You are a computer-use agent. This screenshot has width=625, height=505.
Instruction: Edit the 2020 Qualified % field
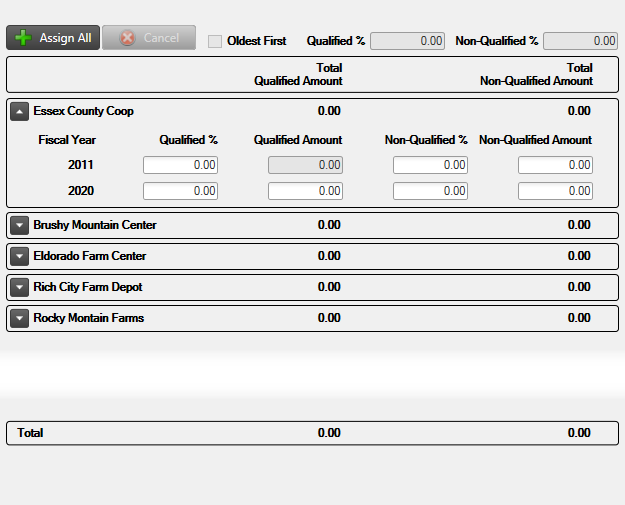180,191
